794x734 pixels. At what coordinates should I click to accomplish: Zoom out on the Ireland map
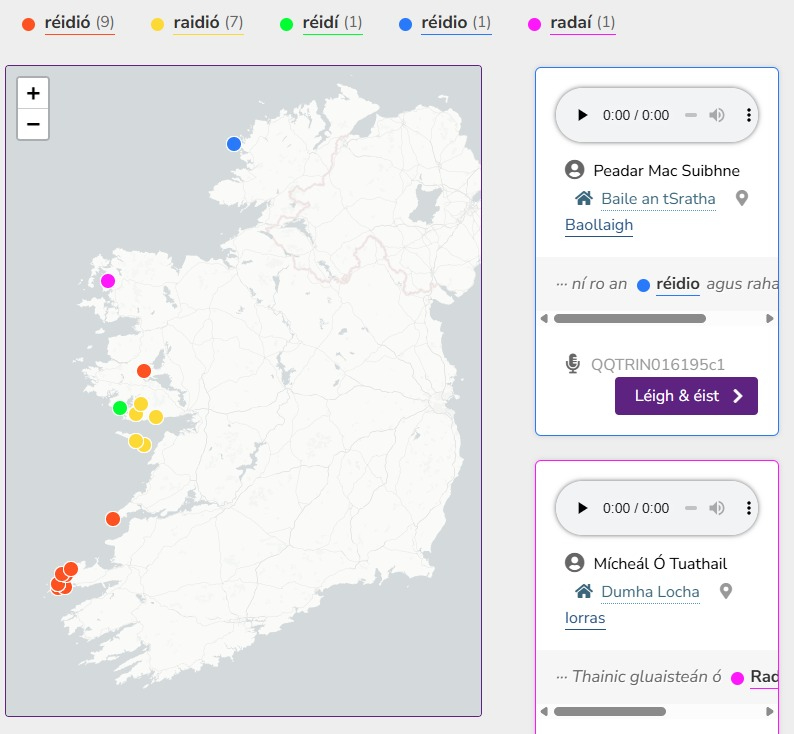[33, 124]
